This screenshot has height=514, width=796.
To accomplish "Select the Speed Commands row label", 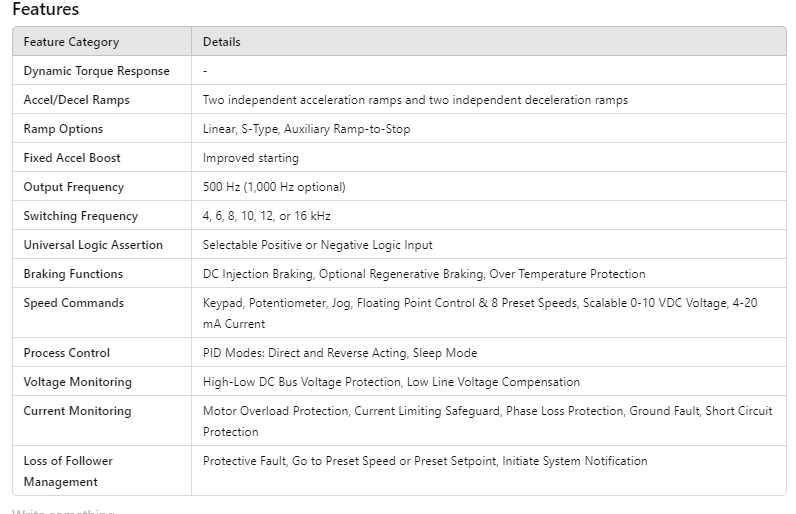I will tap(73, 303).
